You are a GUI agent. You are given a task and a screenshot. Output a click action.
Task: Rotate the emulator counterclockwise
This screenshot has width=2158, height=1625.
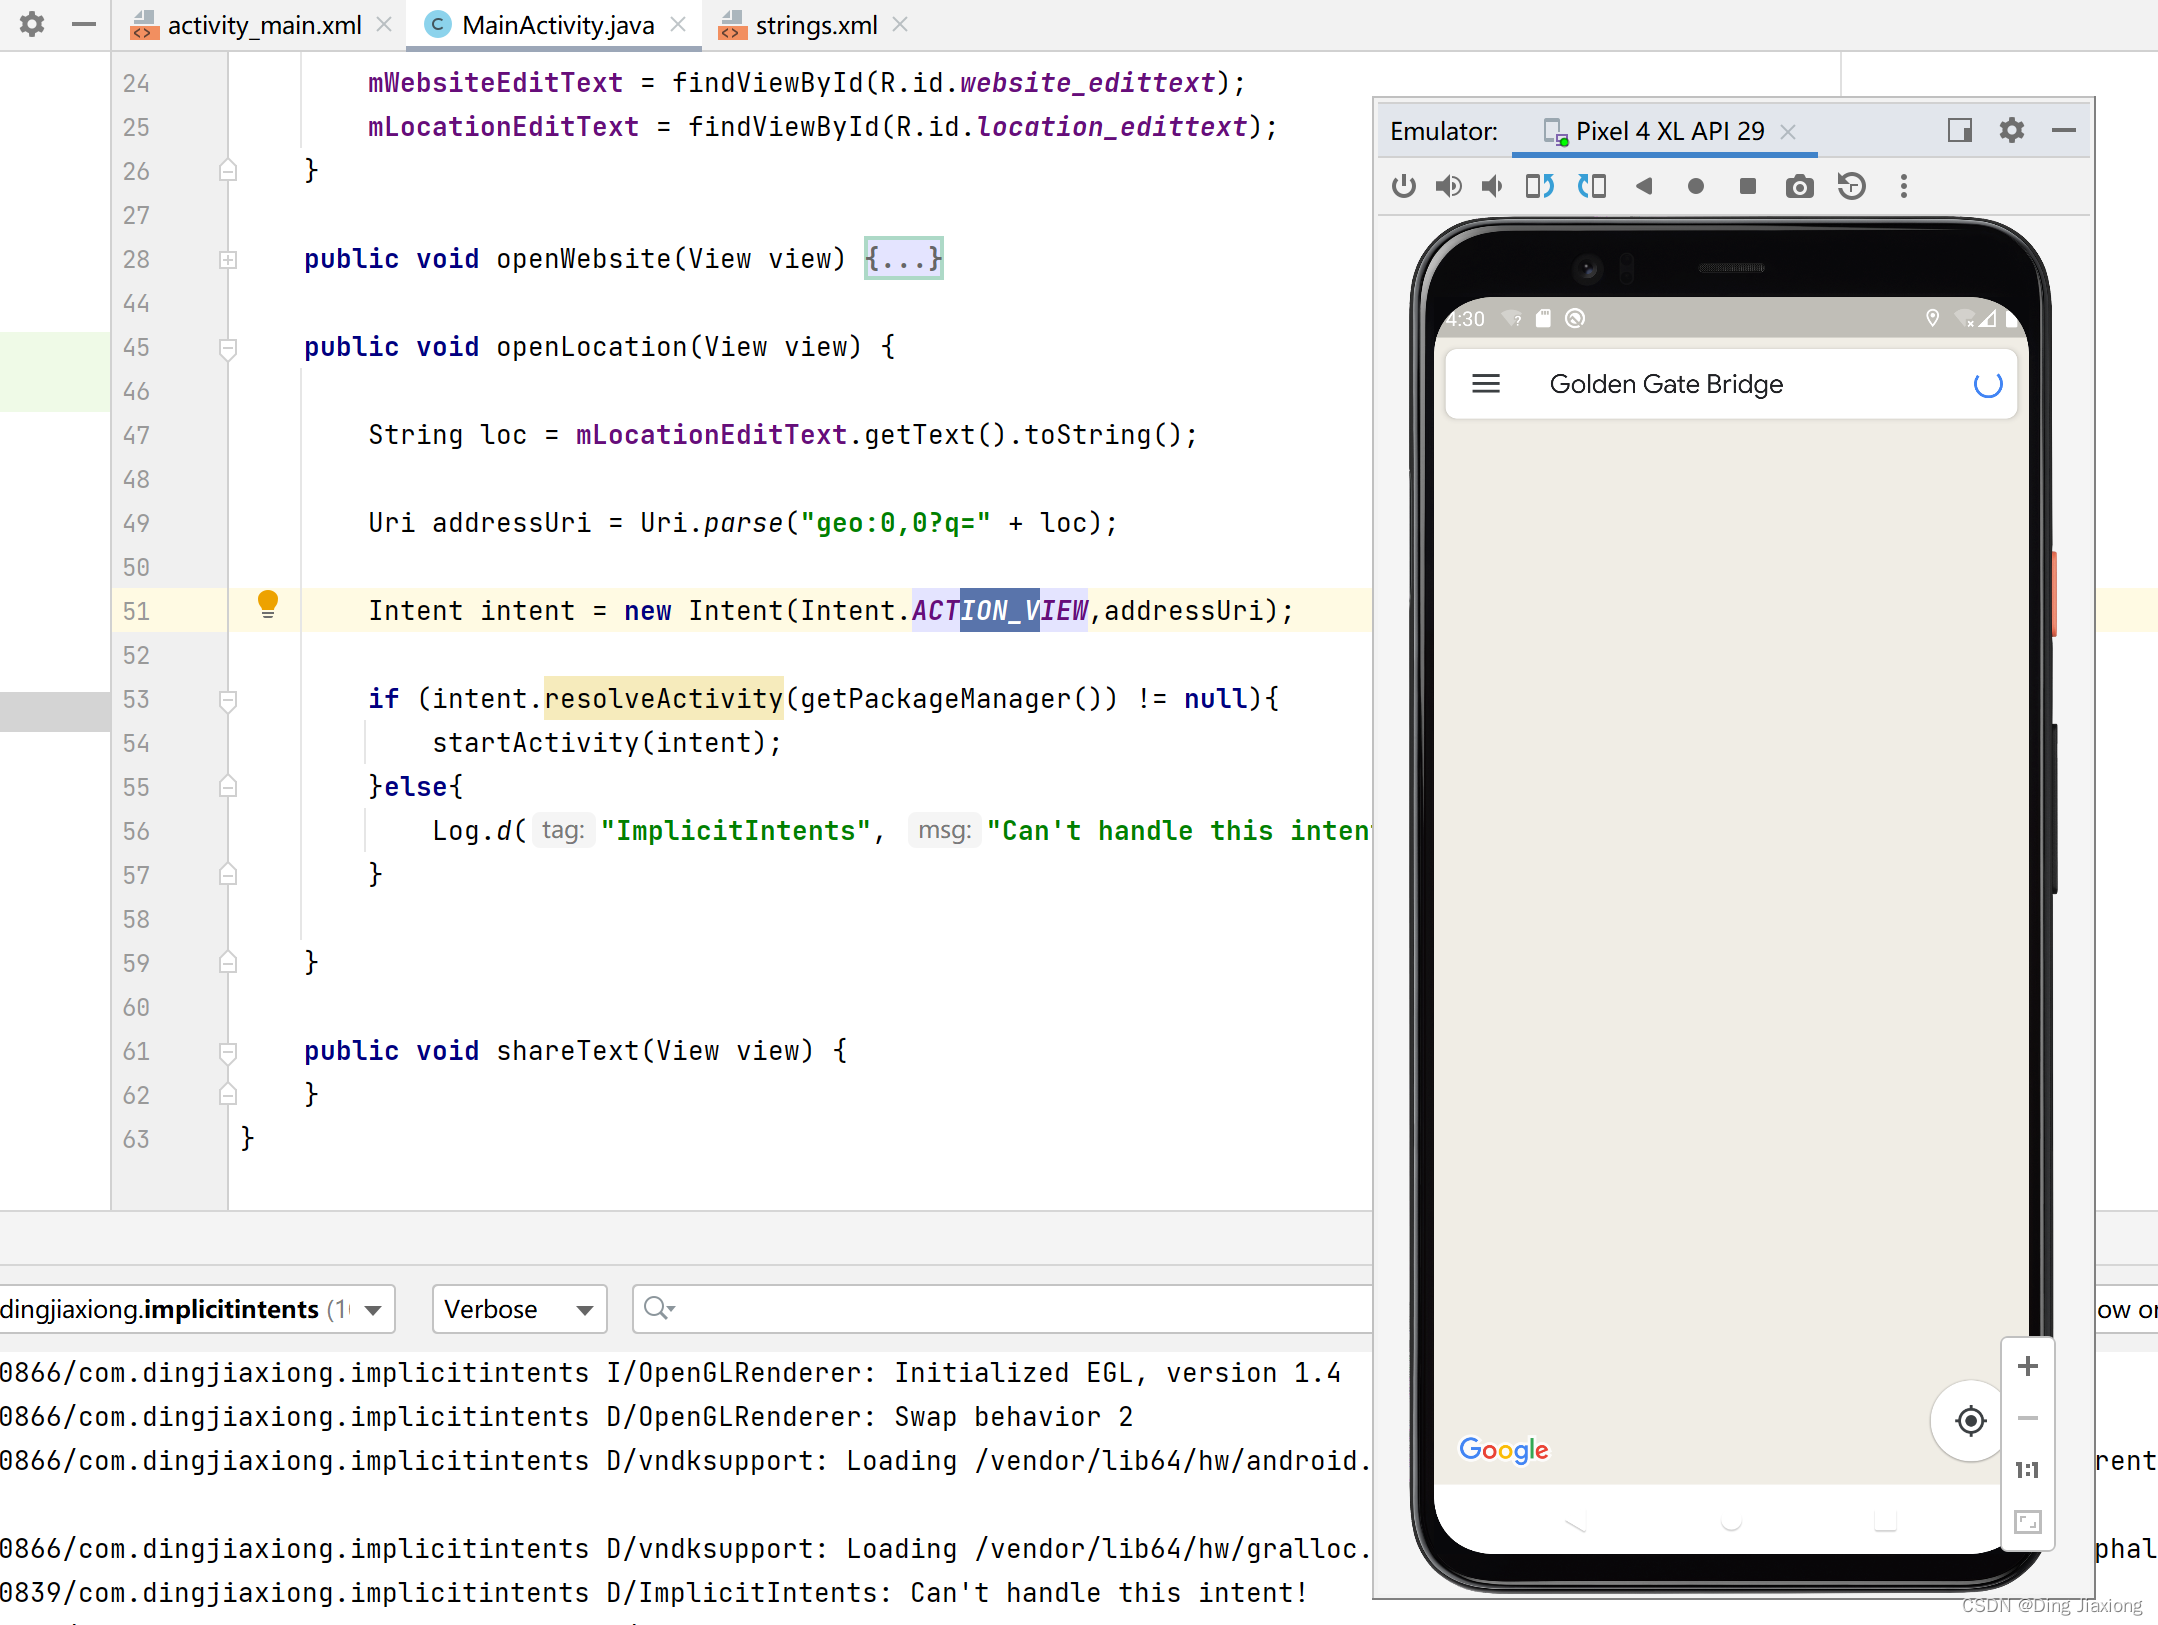point(1538,186)
